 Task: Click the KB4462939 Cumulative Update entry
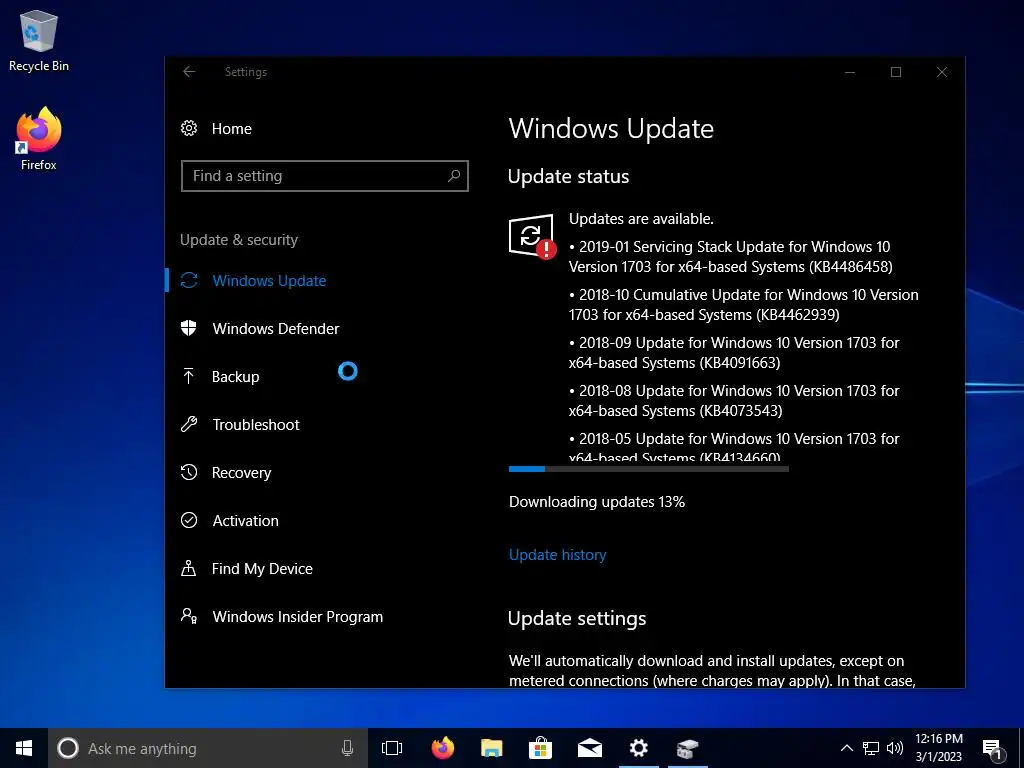coord(743,304)
